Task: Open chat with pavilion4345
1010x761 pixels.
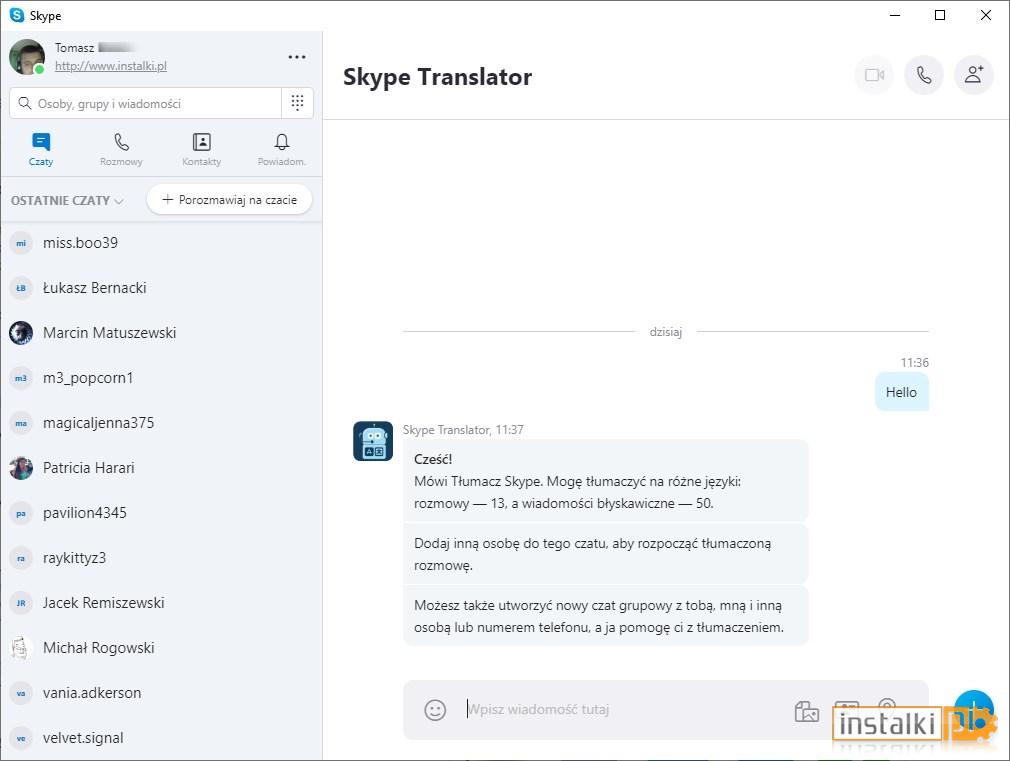Action: (161, 513)
